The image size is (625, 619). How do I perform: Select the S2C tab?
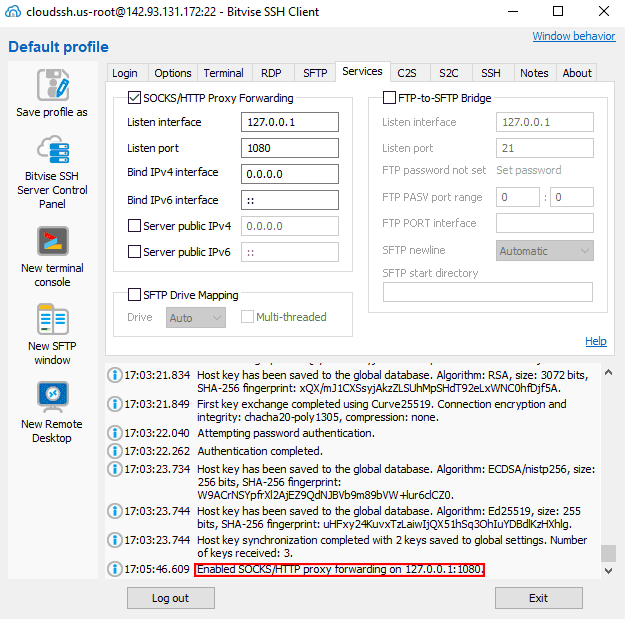(x=449, y=73)
